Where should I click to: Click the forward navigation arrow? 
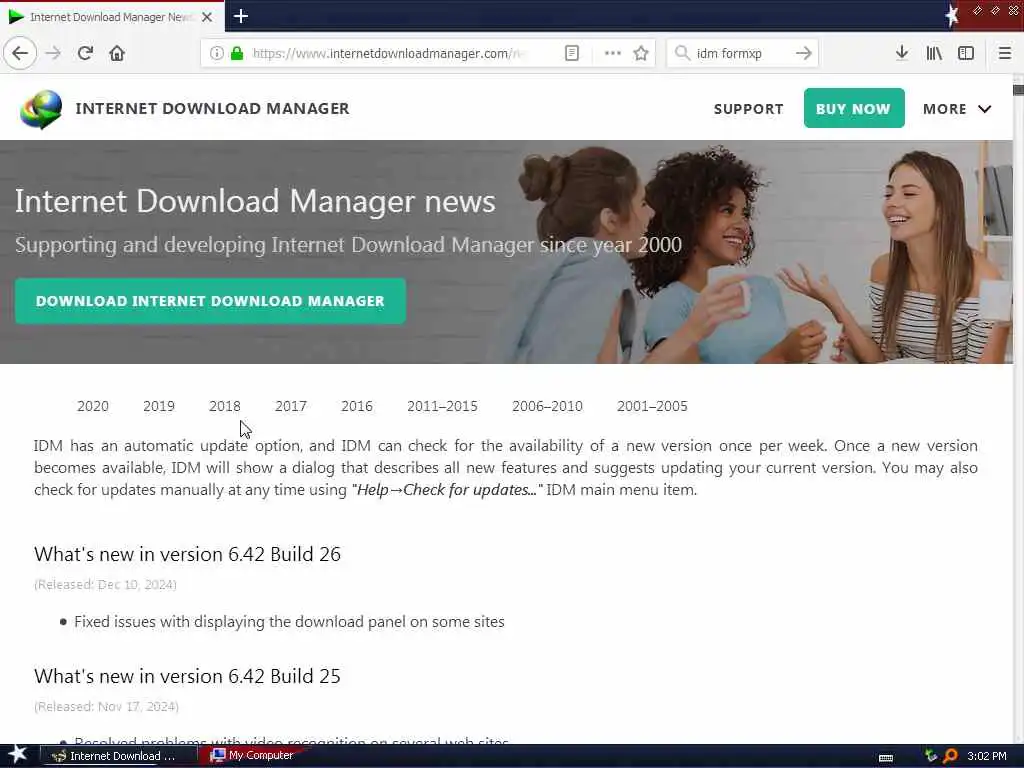(x=53, y=54)
